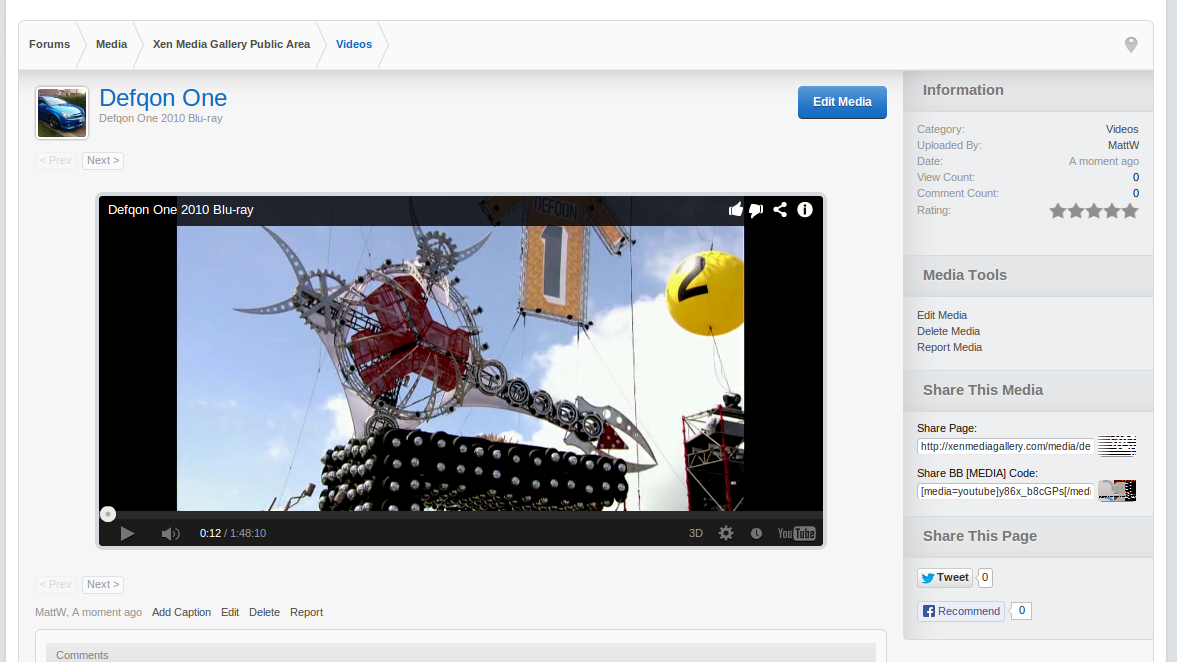Select the Share Page URL field
This screenshot has height=662, width=1177.
coord(1005,447)
